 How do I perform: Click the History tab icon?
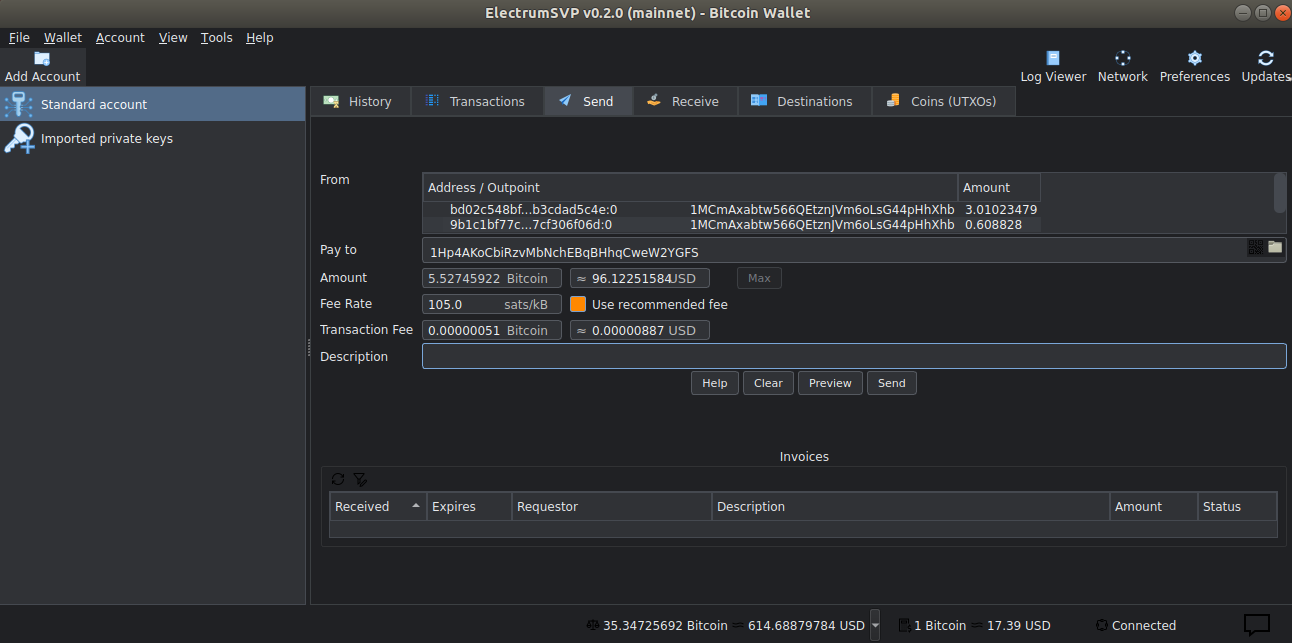[x=331, y=101]
